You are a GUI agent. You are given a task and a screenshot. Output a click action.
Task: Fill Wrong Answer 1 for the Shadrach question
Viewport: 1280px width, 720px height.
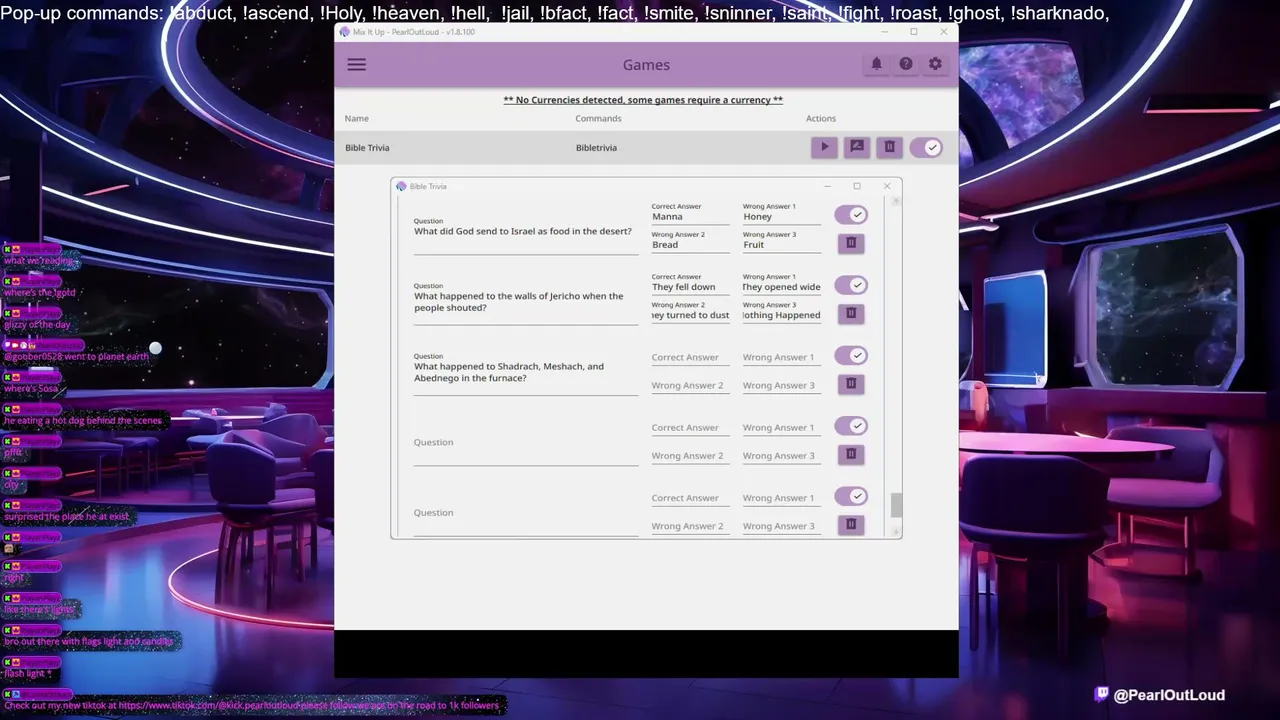[x=781, y=357]
